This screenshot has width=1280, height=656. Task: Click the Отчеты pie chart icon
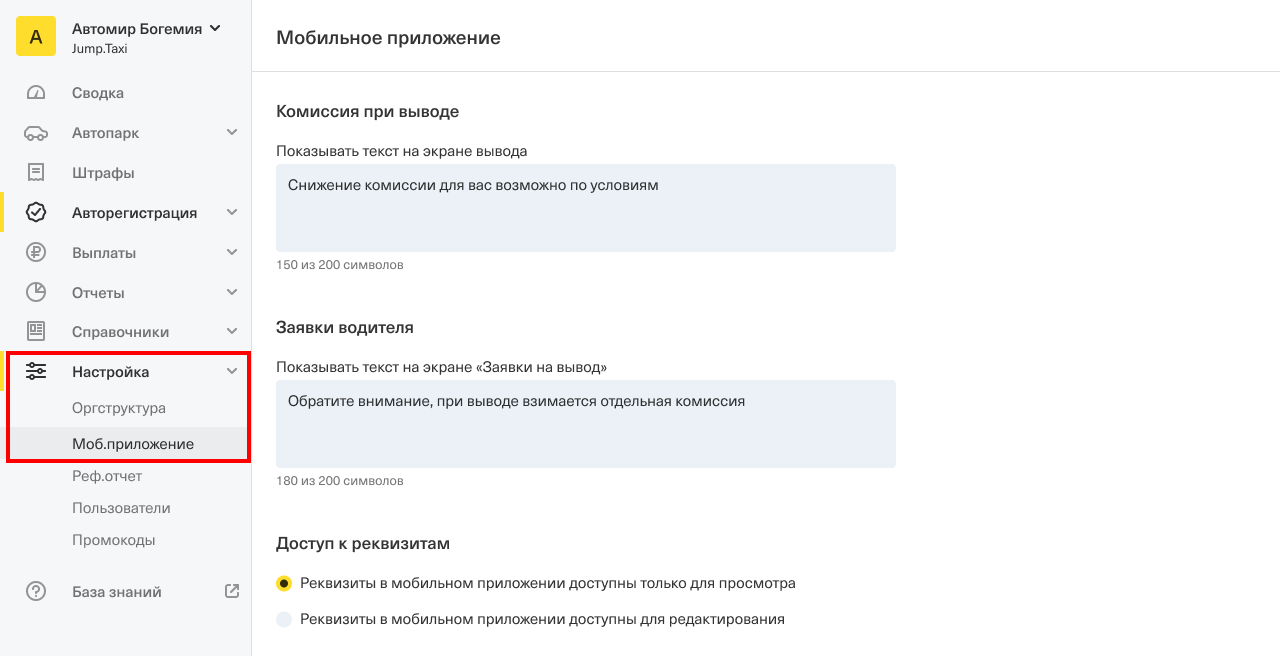[36, 293]
